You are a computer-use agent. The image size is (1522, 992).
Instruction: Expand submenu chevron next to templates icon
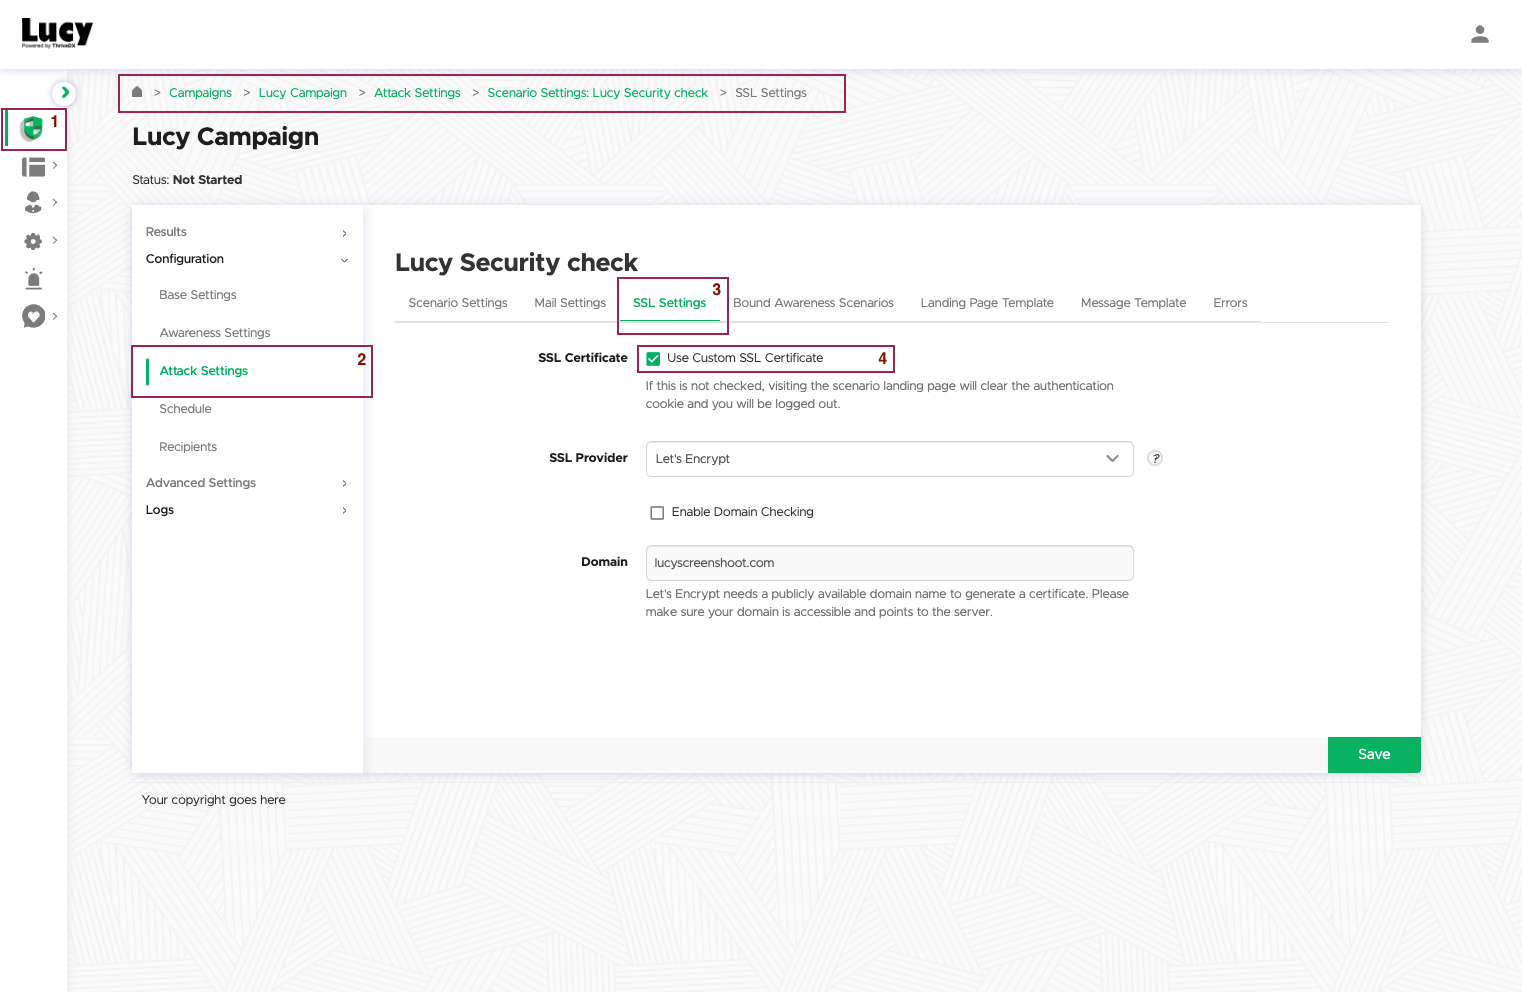[x=55, y=165]
